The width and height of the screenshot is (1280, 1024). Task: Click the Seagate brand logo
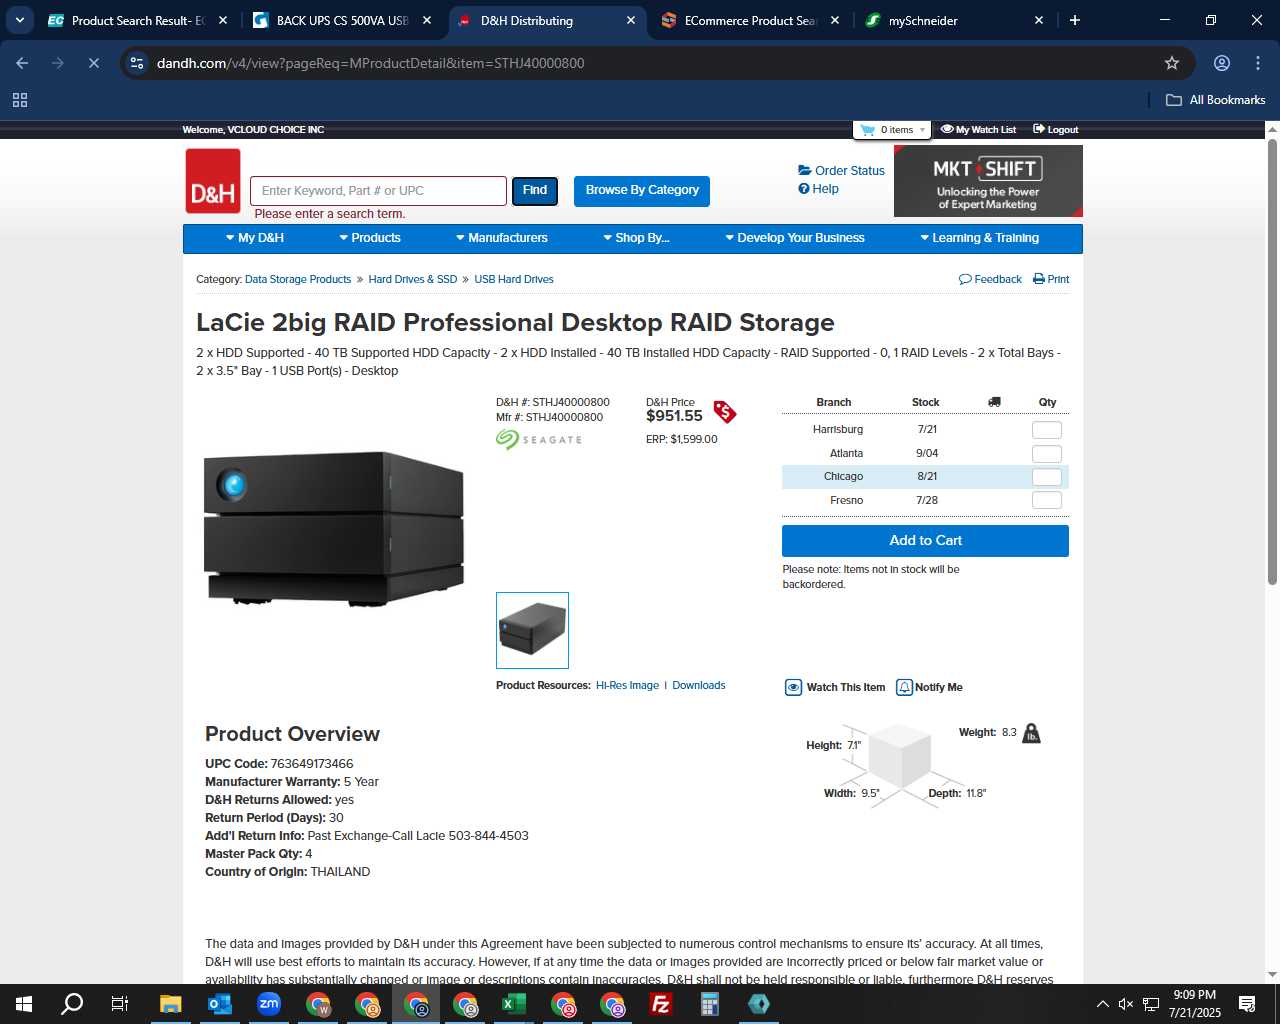(x=538, y=439)
